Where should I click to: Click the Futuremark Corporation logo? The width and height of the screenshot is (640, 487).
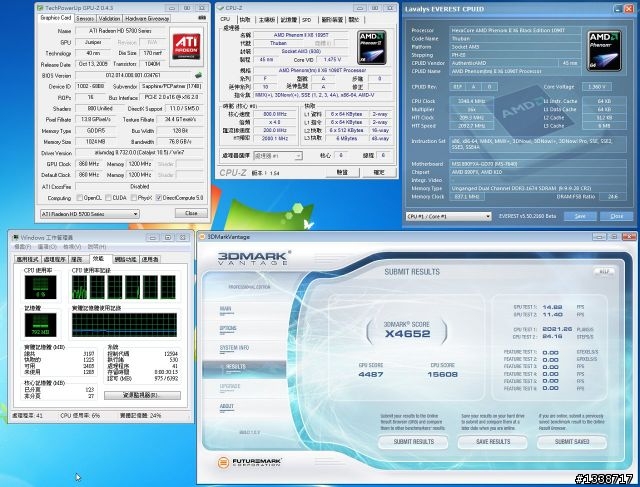coord(249,462)
